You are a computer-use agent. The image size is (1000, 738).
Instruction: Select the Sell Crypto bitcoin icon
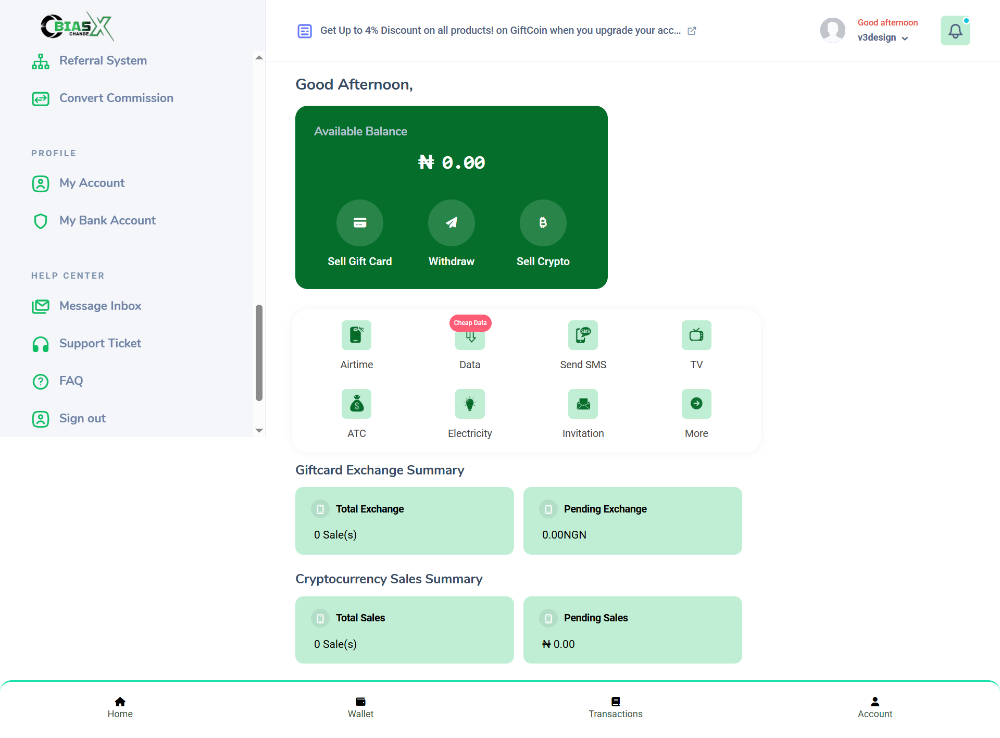(x=543, y=223)
